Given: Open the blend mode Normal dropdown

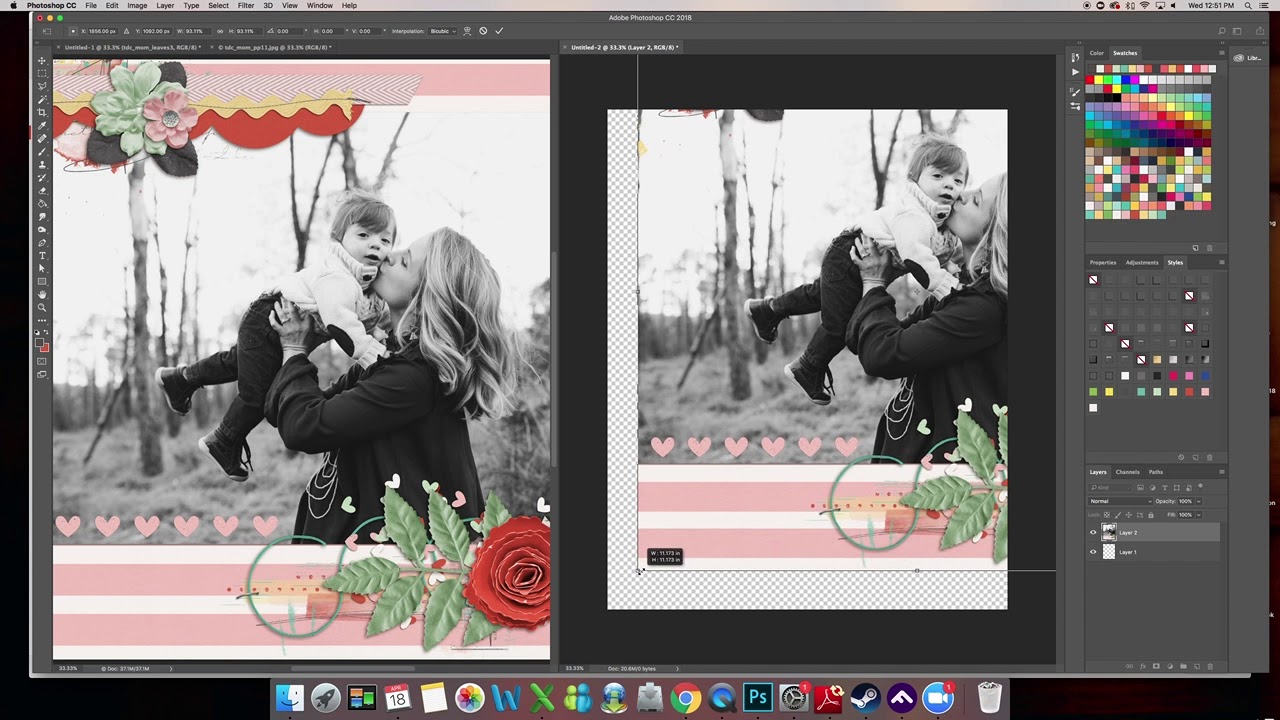Looking at the screenshot, I should tap(1121, 501).
